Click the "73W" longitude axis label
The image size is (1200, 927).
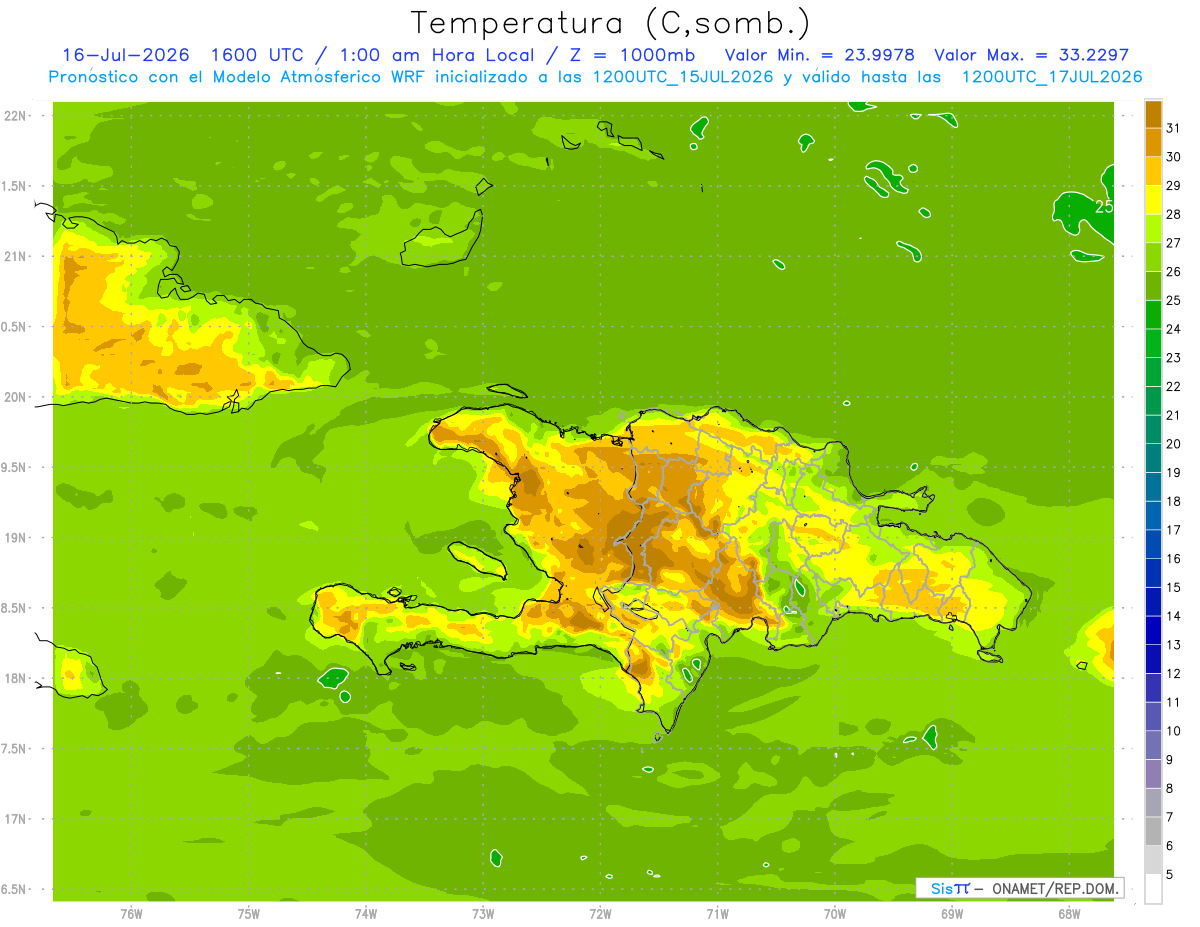click(x=483, y=914)
